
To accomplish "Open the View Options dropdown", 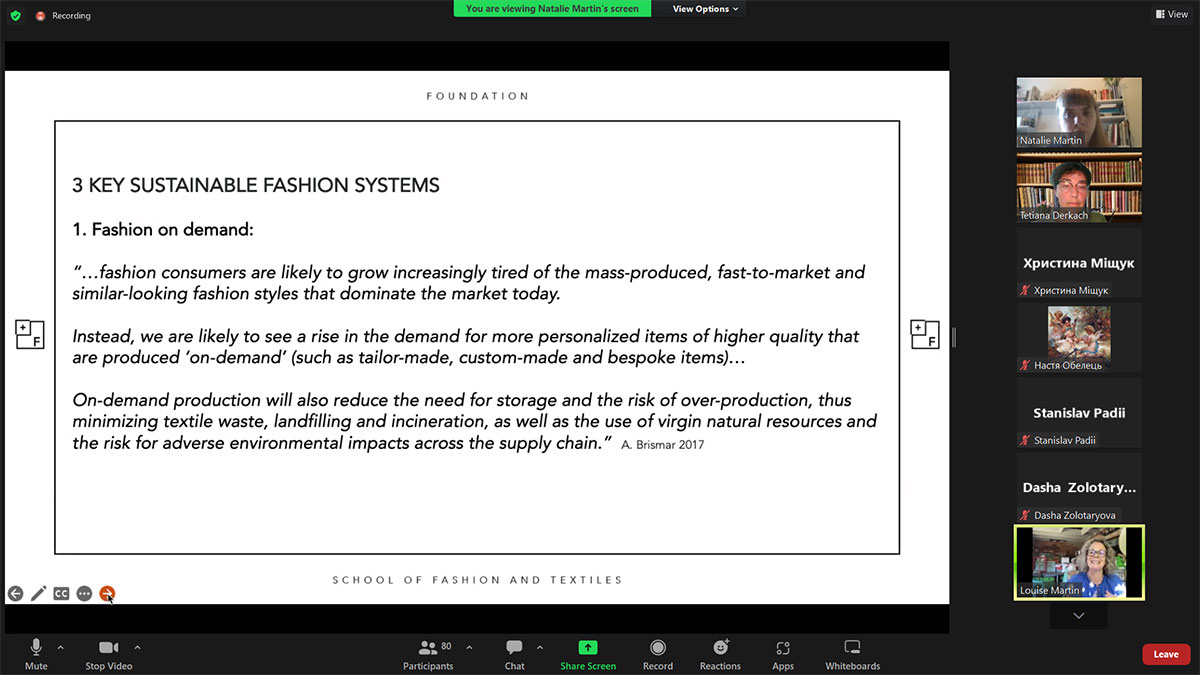I will [705, 9].
